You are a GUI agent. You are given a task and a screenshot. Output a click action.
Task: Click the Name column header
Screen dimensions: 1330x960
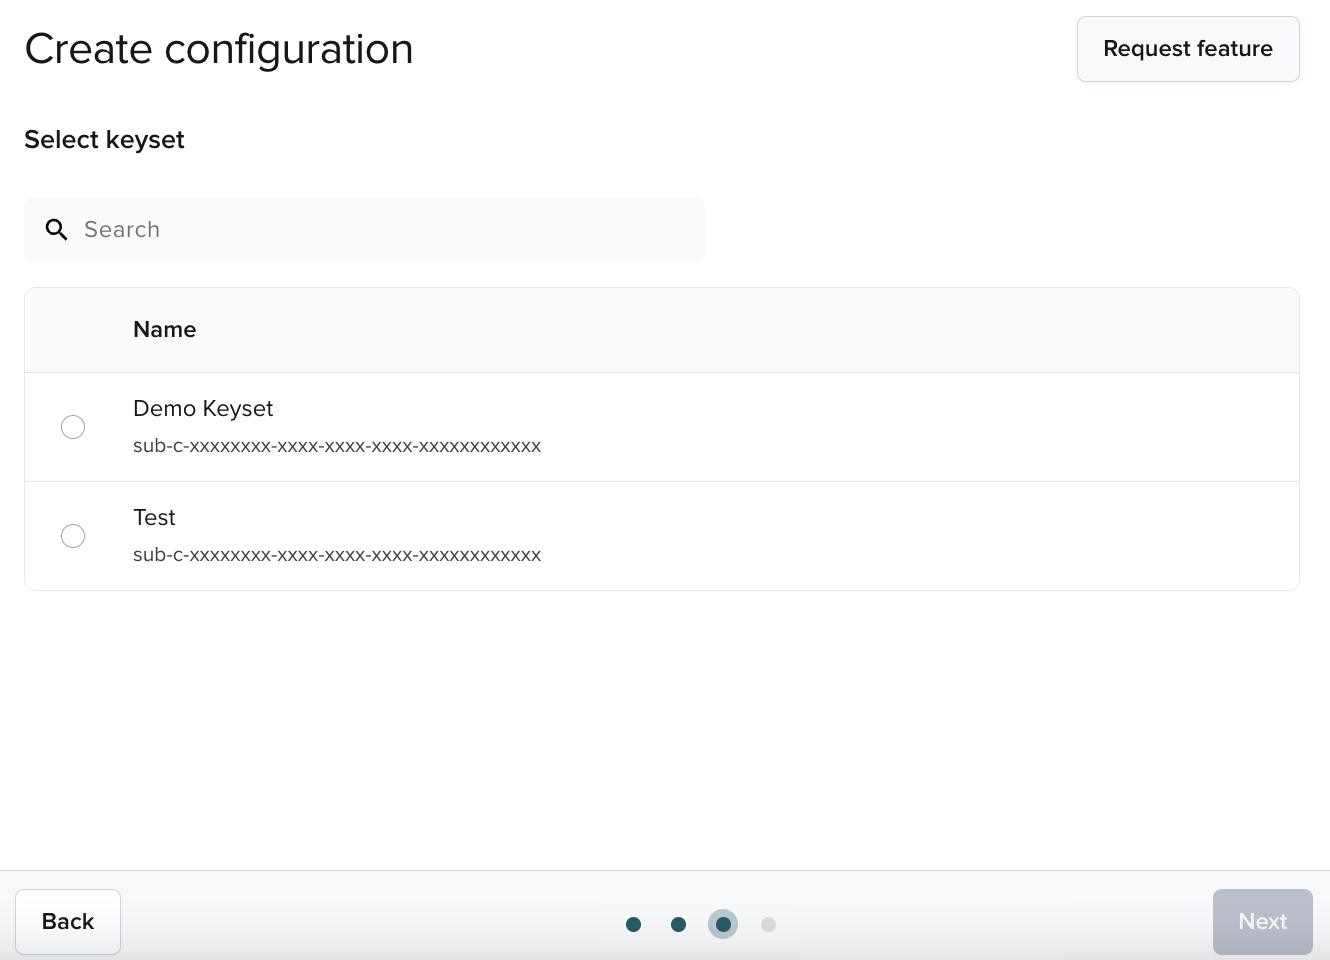[165, 330]
